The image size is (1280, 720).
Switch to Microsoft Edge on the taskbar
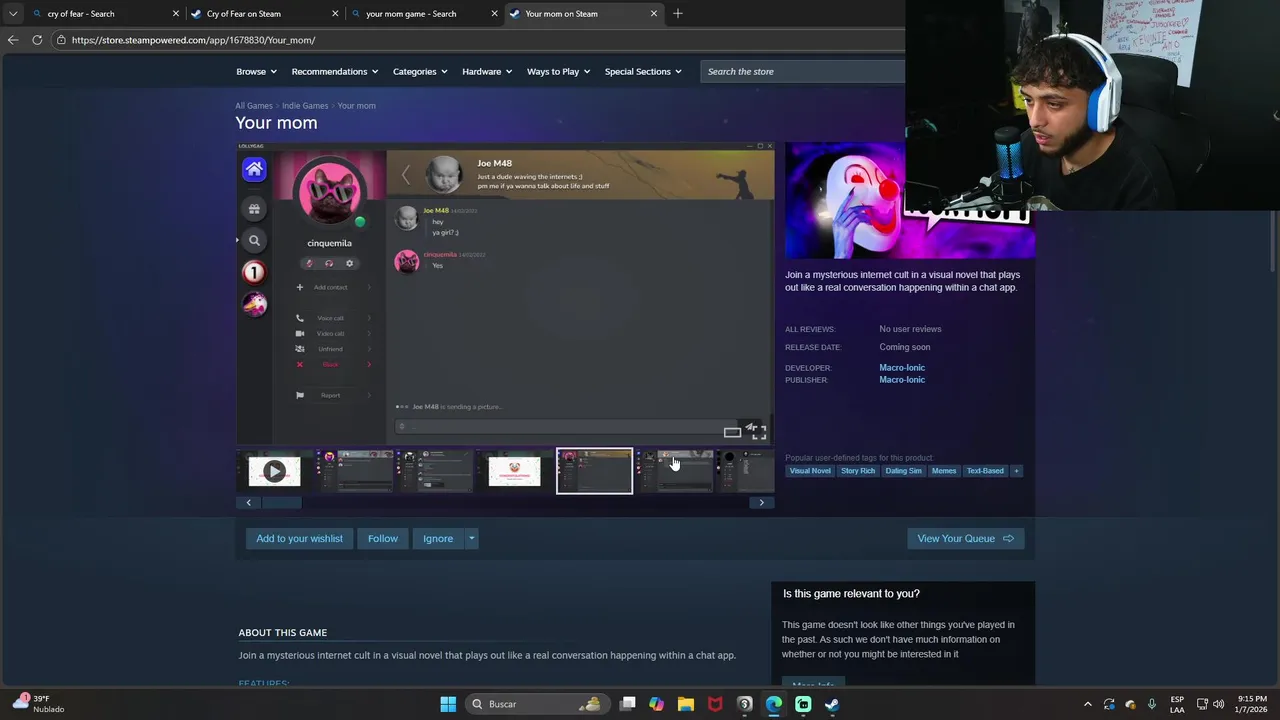pos(774,704)
